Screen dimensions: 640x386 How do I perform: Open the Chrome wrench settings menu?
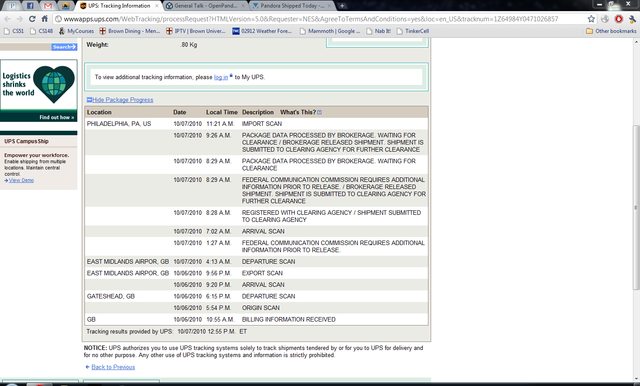632,19
